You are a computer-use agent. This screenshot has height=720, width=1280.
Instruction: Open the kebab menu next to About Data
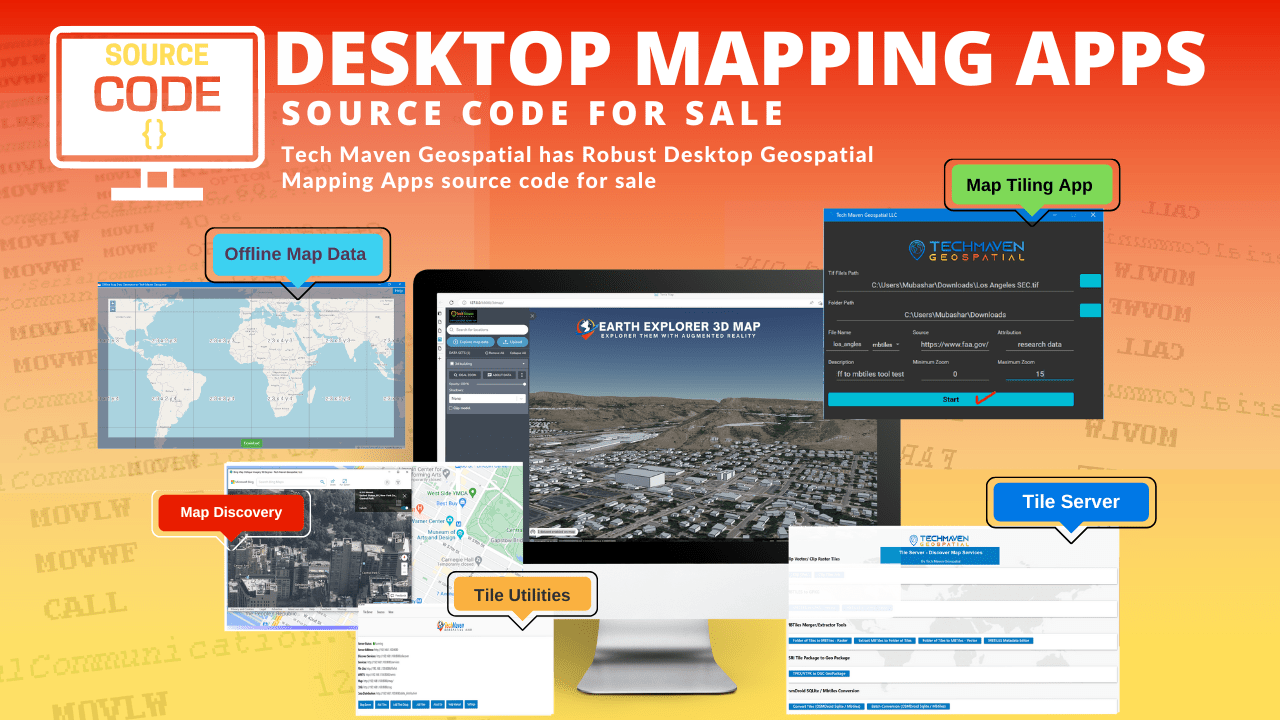point(522,375)
